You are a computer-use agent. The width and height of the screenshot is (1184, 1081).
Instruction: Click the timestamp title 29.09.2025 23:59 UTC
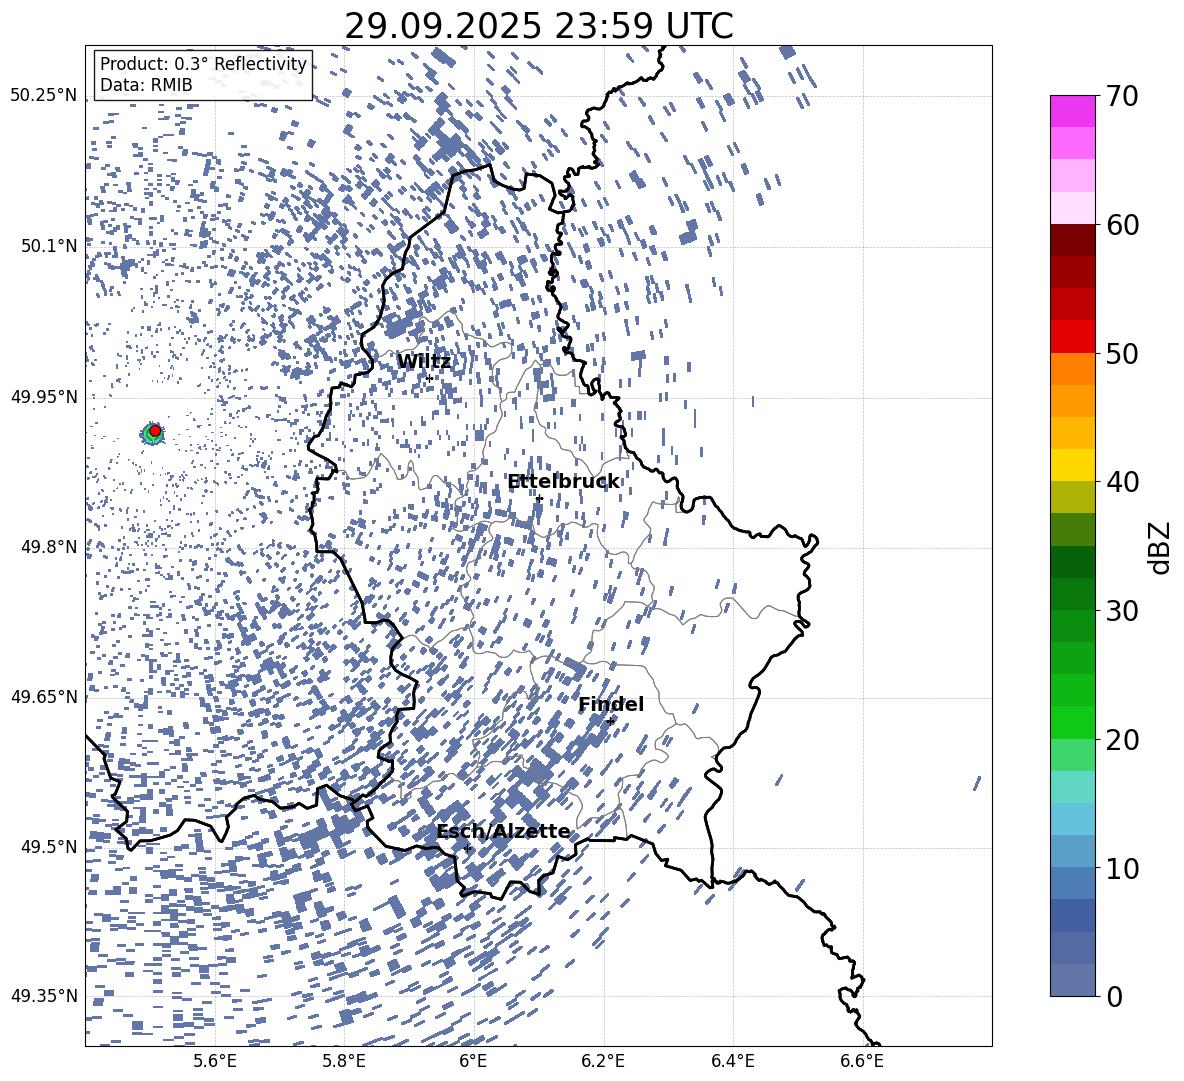point(538,26)
